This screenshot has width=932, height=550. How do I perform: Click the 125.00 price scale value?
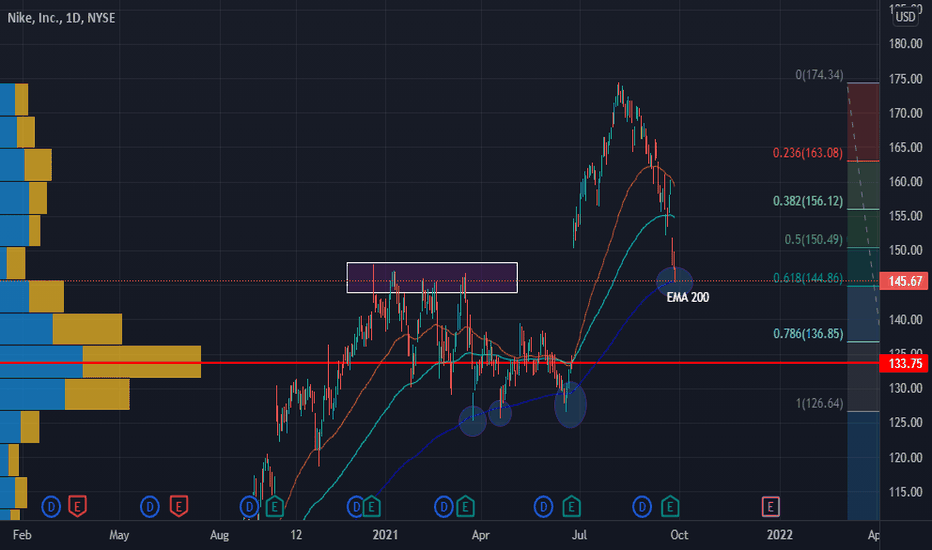[906, 422]
